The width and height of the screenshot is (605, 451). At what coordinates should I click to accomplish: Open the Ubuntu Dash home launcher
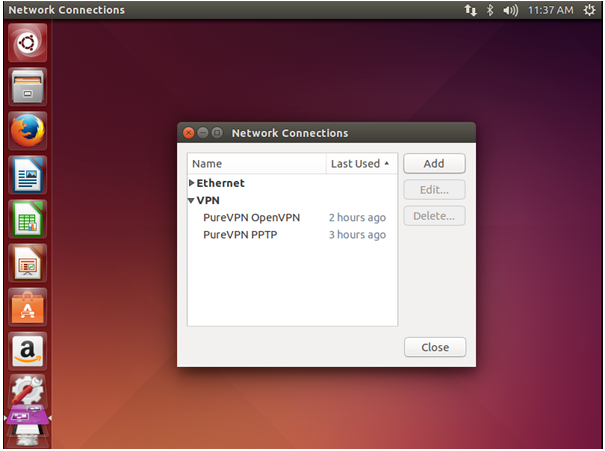click(x=27, y=43)
